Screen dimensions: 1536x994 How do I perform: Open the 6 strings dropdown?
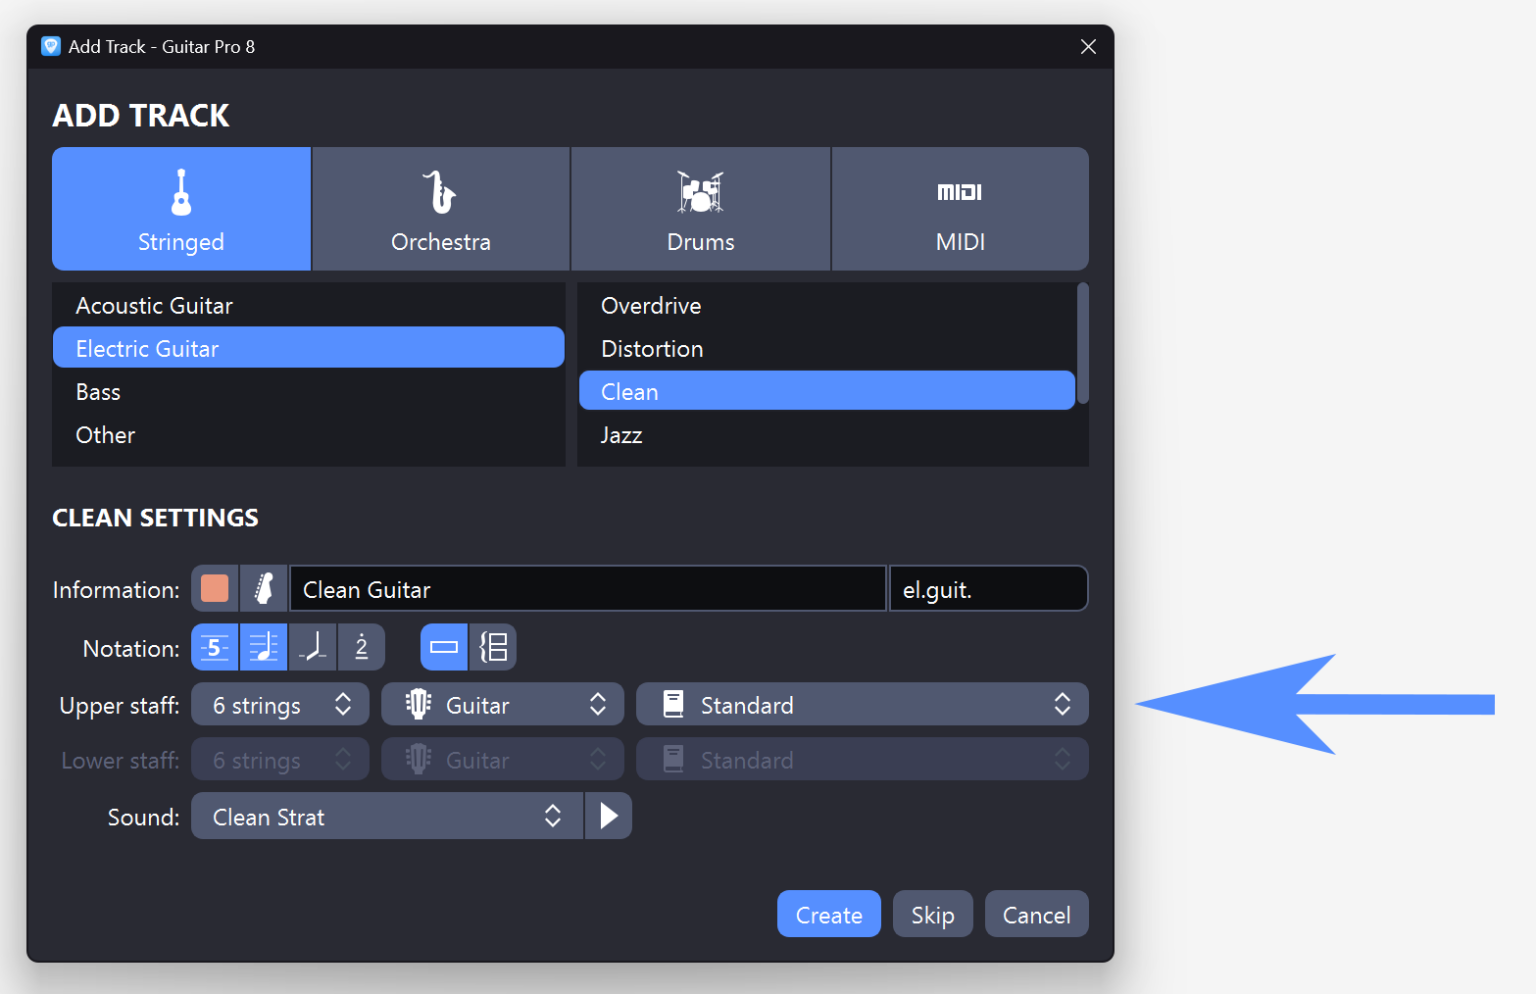[x=280, y=704]
